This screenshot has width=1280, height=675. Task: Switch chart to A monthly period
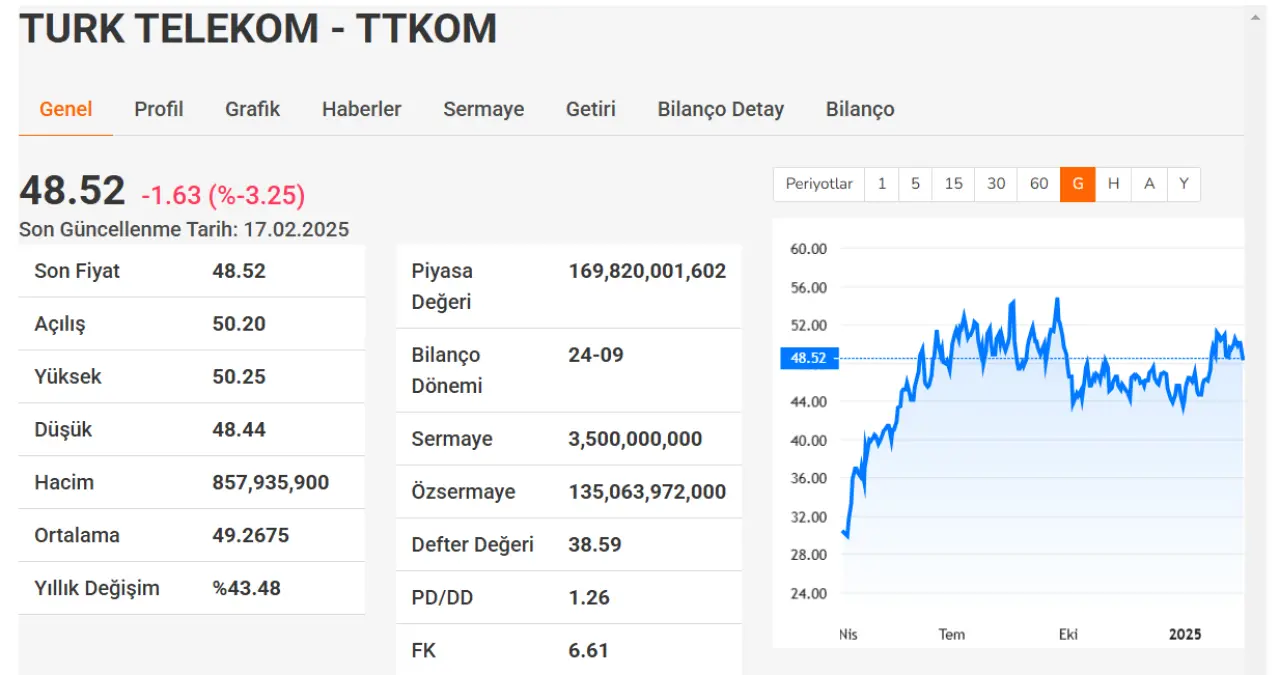pyautogui.click(x=1149, y=184)
